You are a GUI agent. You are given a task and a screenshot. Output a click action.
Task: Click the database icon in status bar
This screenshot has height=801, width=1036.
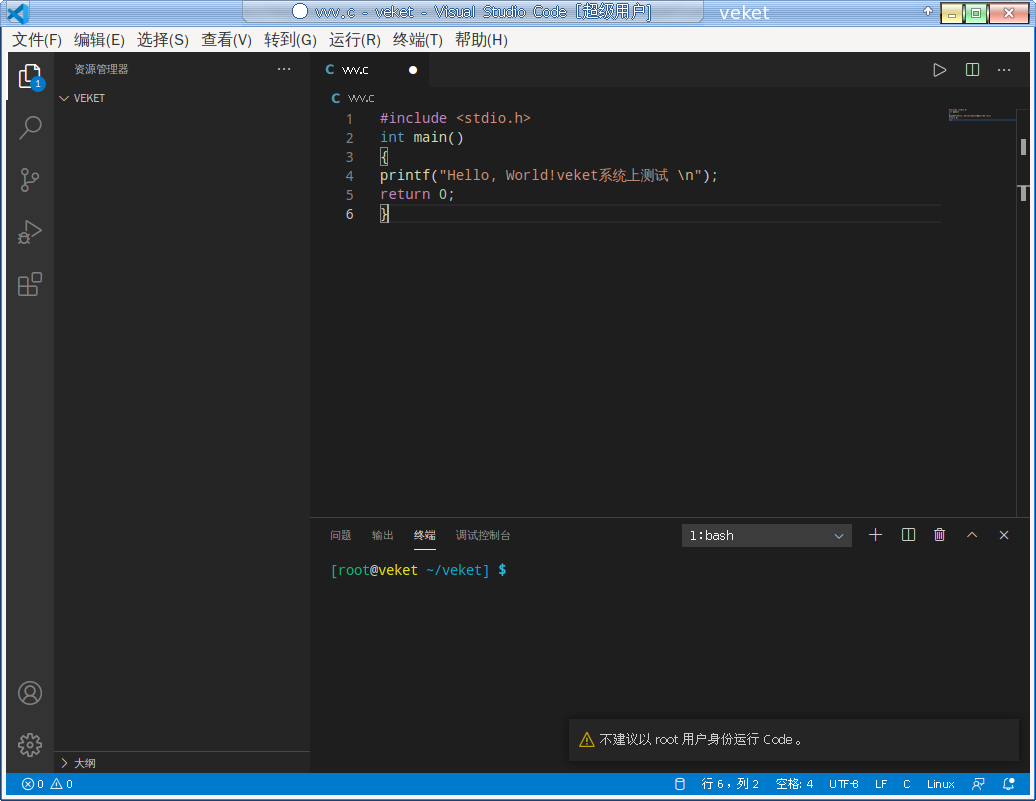[680, 784]
